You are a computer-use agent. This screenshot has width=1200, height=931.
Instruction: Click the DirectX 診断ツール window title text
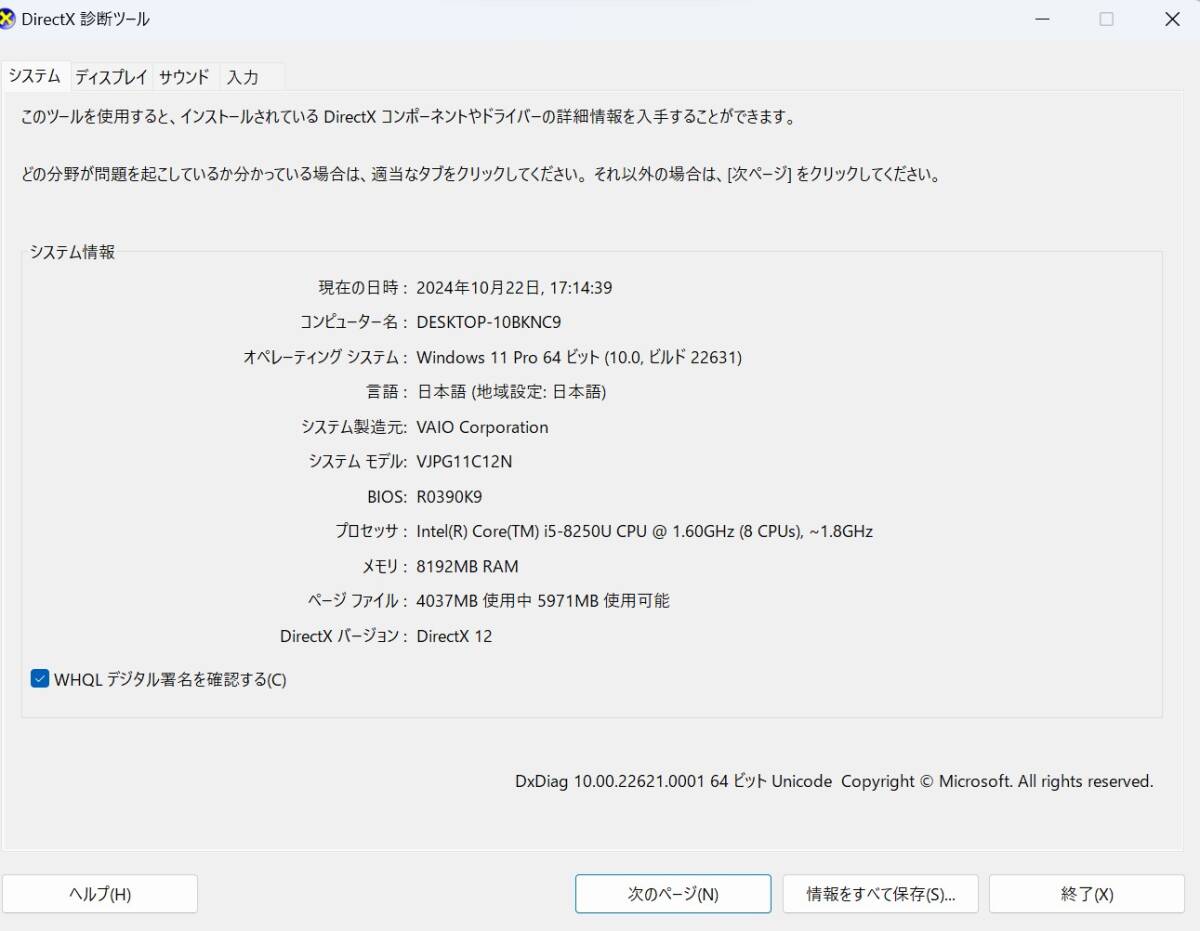pyautogui.click(x=85, y=19)
